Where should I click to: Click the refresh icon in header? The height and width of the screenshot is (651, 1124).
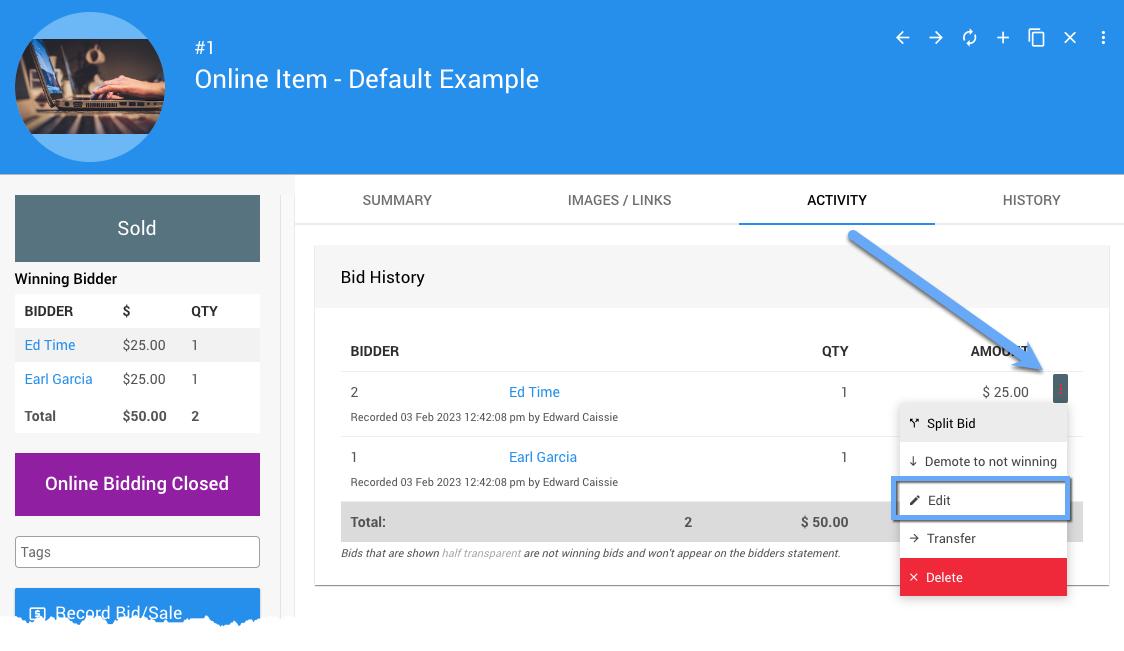tap(969, 38)
